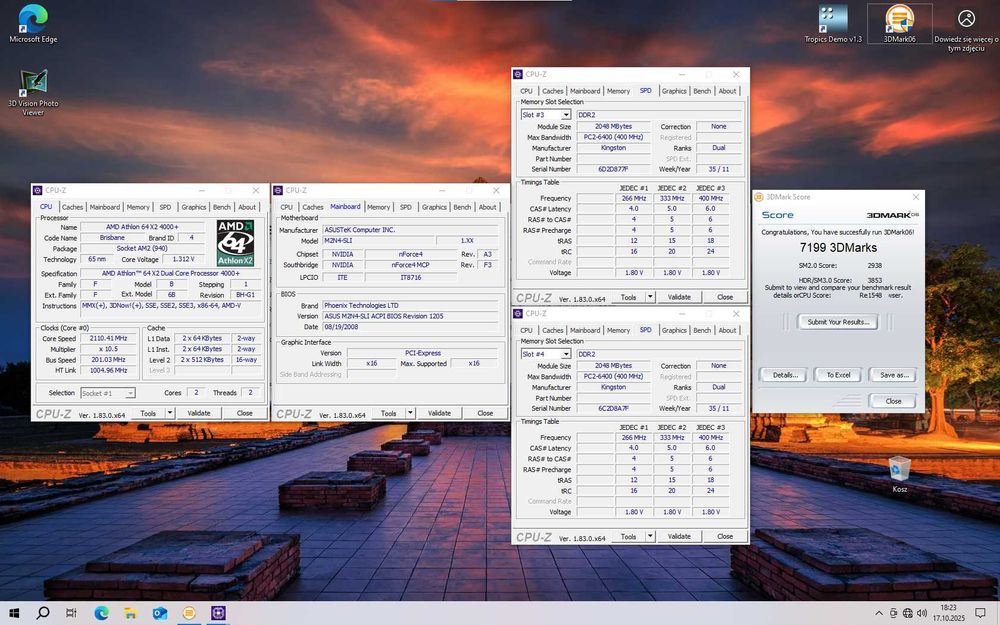The height and width of the screenshot is (625, 1000).
Task: Open the Windows Start menu
Action: click(13, 613)
